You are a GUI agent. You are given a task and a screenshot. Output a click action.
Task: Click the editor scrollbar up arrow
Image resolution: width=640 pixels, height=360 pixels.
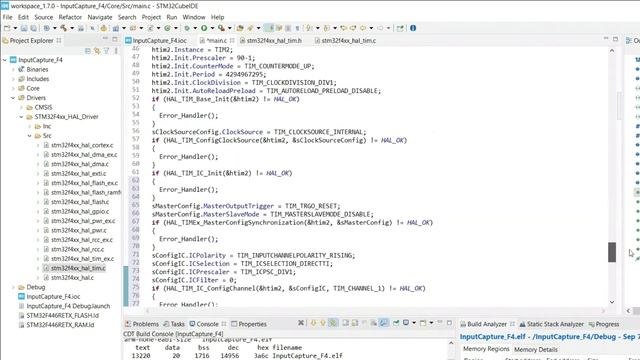point(612,51)
